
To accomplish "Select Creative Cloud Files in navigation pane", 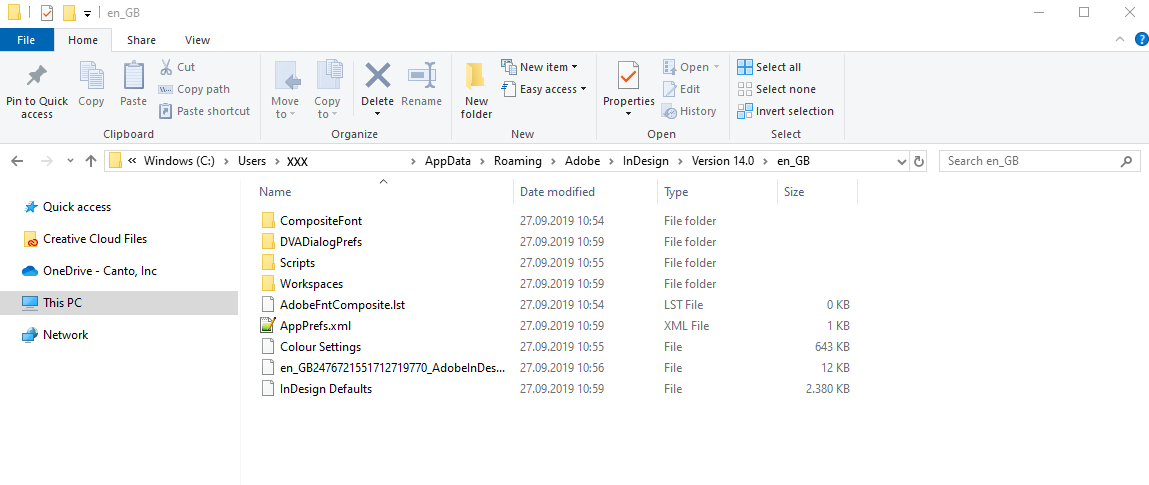I will tap(95, 239).
